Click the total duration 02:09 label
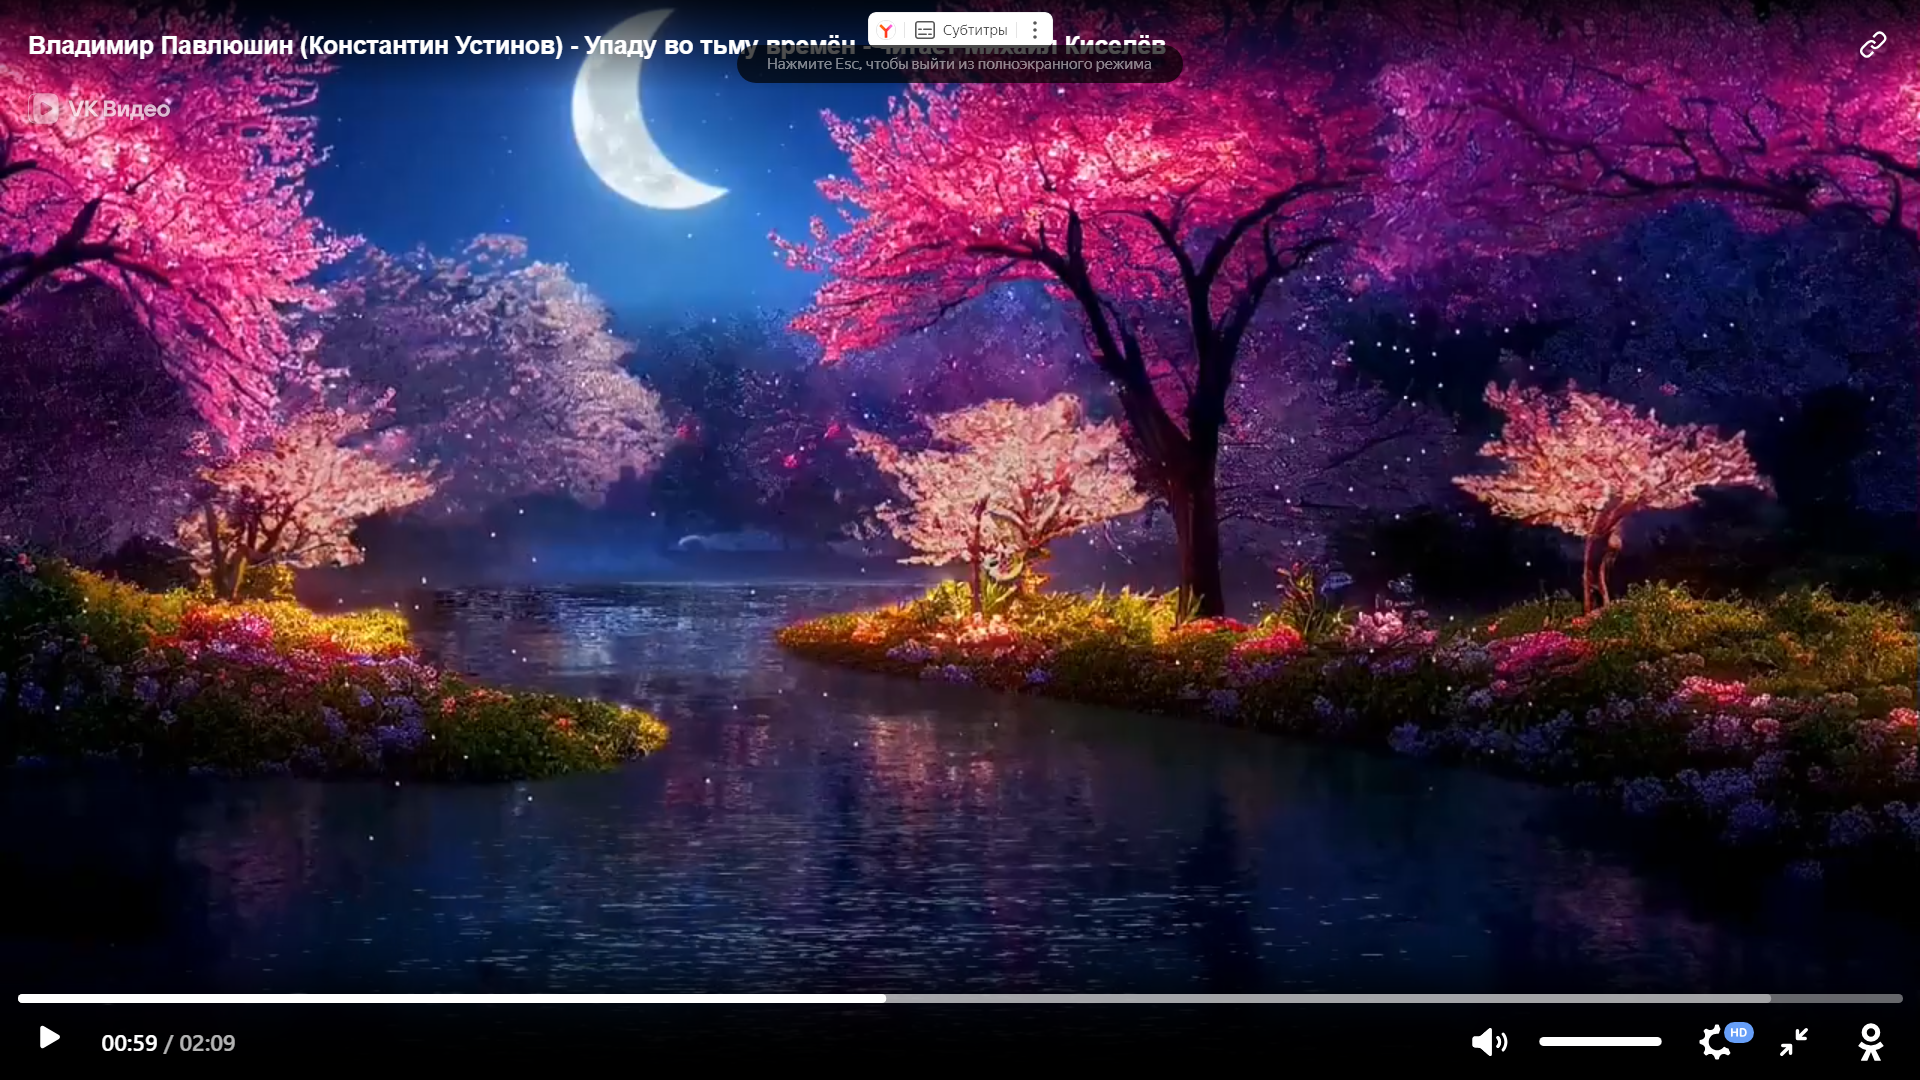 (207, 1043)
